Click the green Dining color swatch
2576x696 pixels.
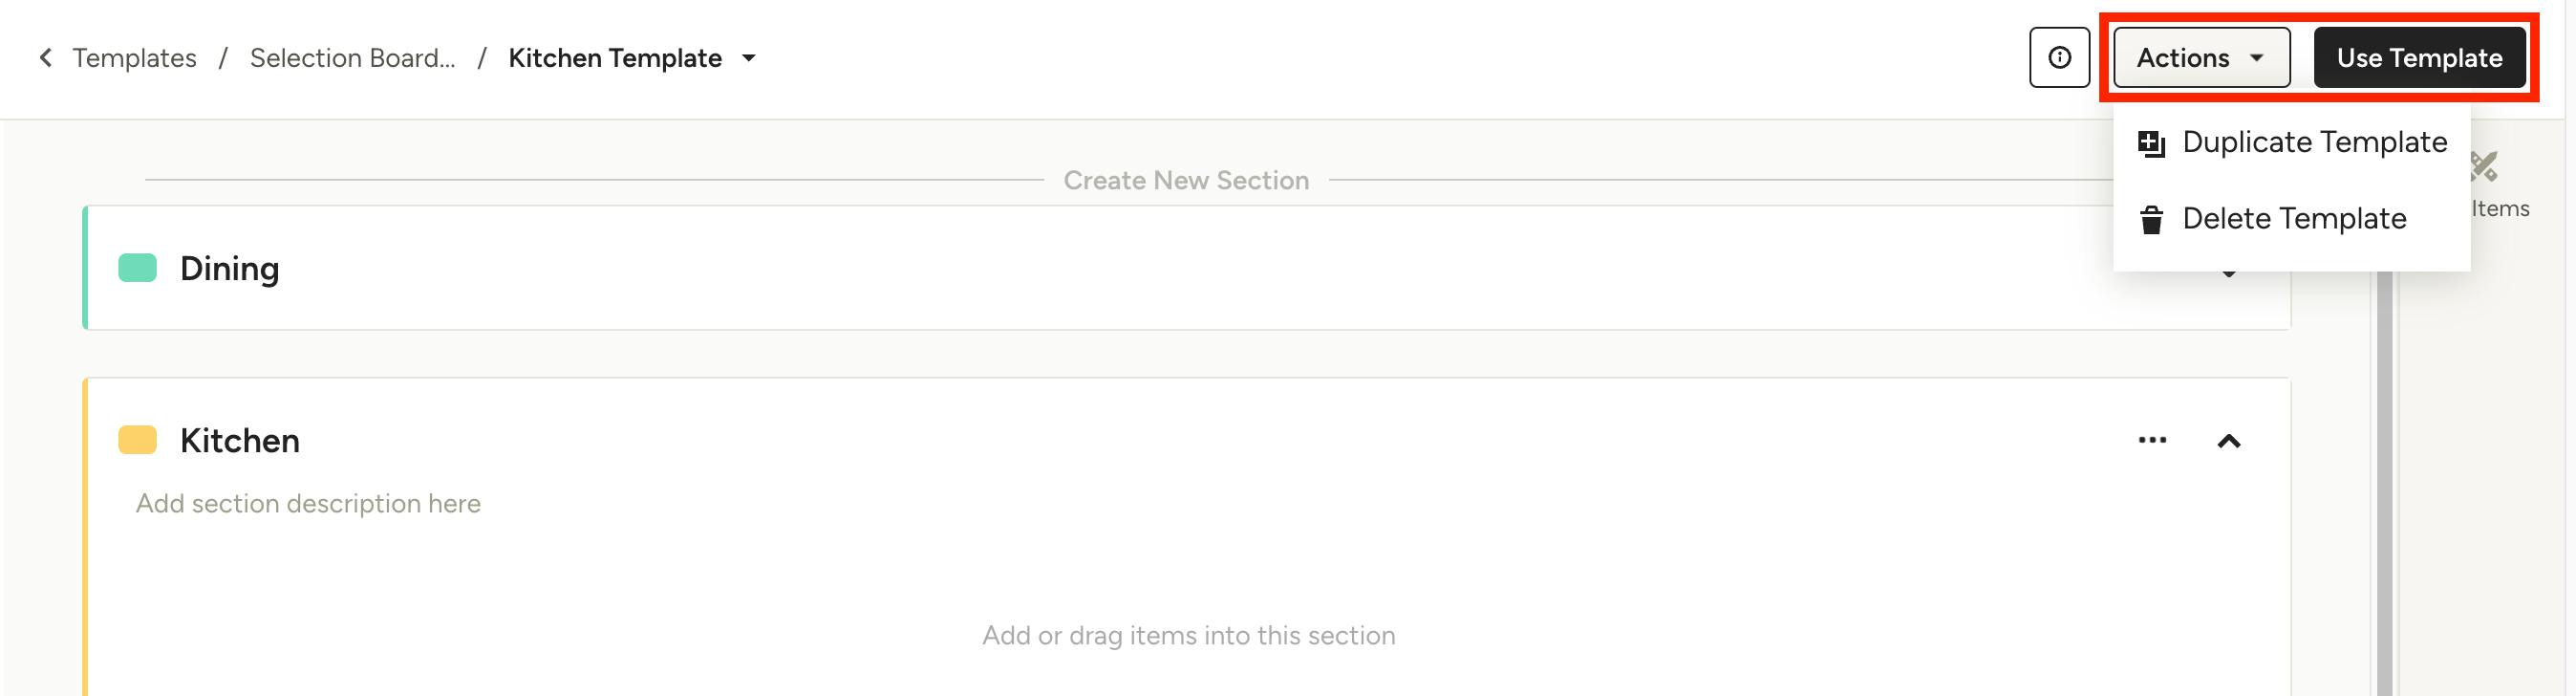coord(138,268)
